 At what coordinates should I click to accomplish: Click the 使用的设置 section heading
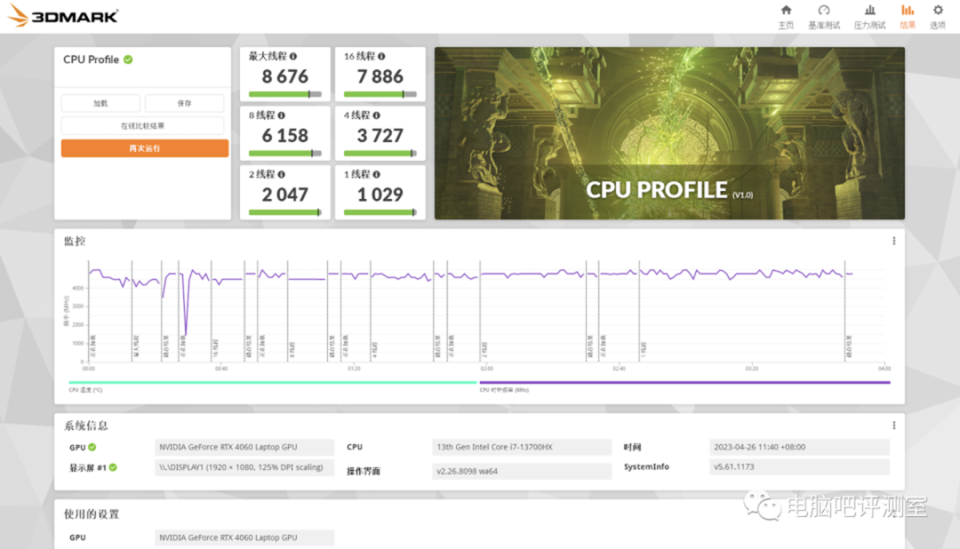[92, 514]
